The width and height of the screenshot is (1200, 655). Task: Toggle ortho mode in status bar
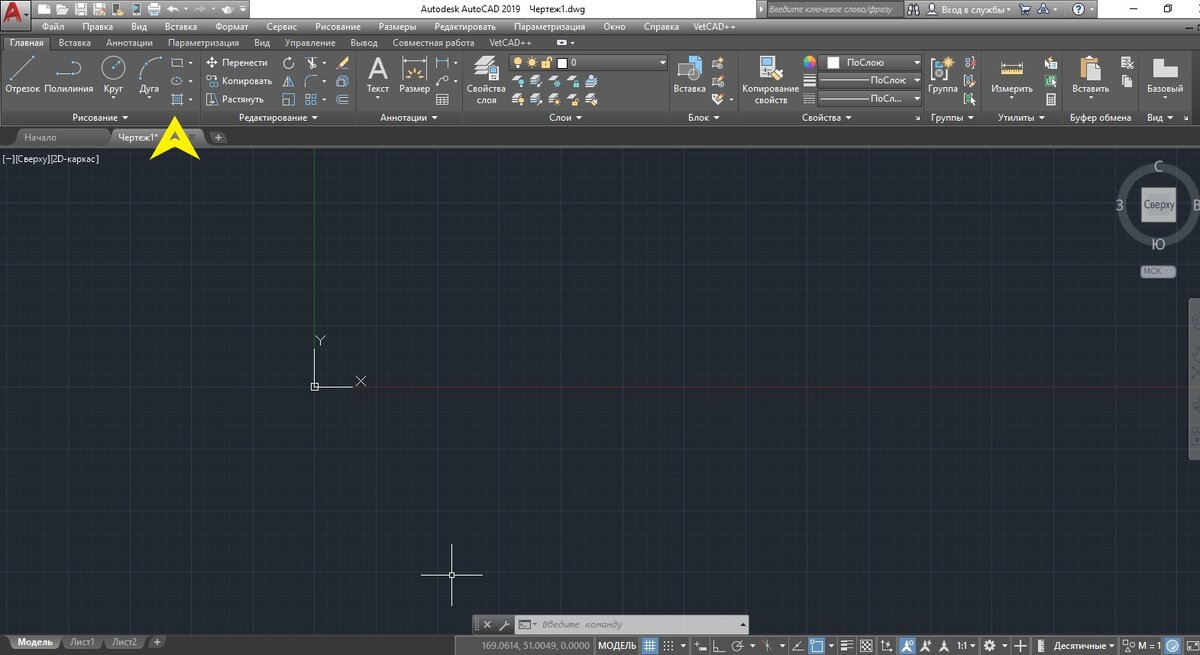(x=719, y=645)
